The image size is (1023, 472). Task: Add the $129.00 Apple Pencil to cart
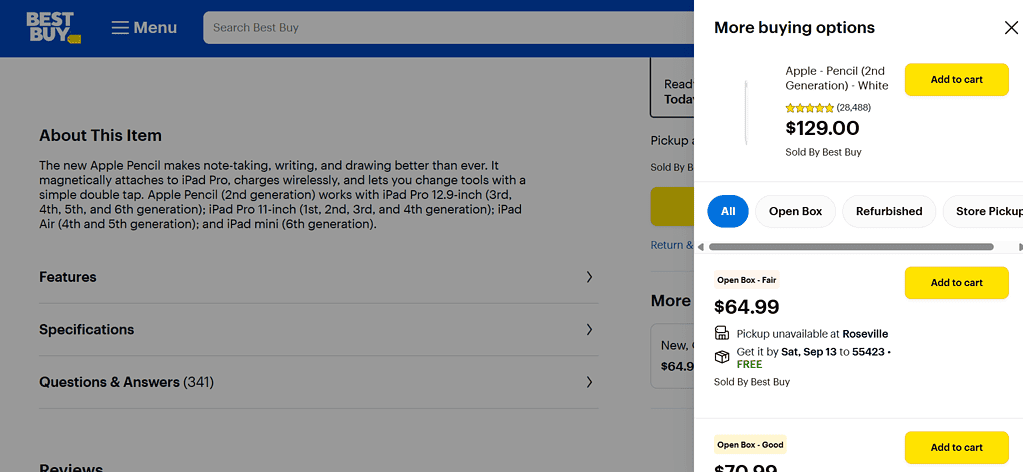tap(956, 80)
